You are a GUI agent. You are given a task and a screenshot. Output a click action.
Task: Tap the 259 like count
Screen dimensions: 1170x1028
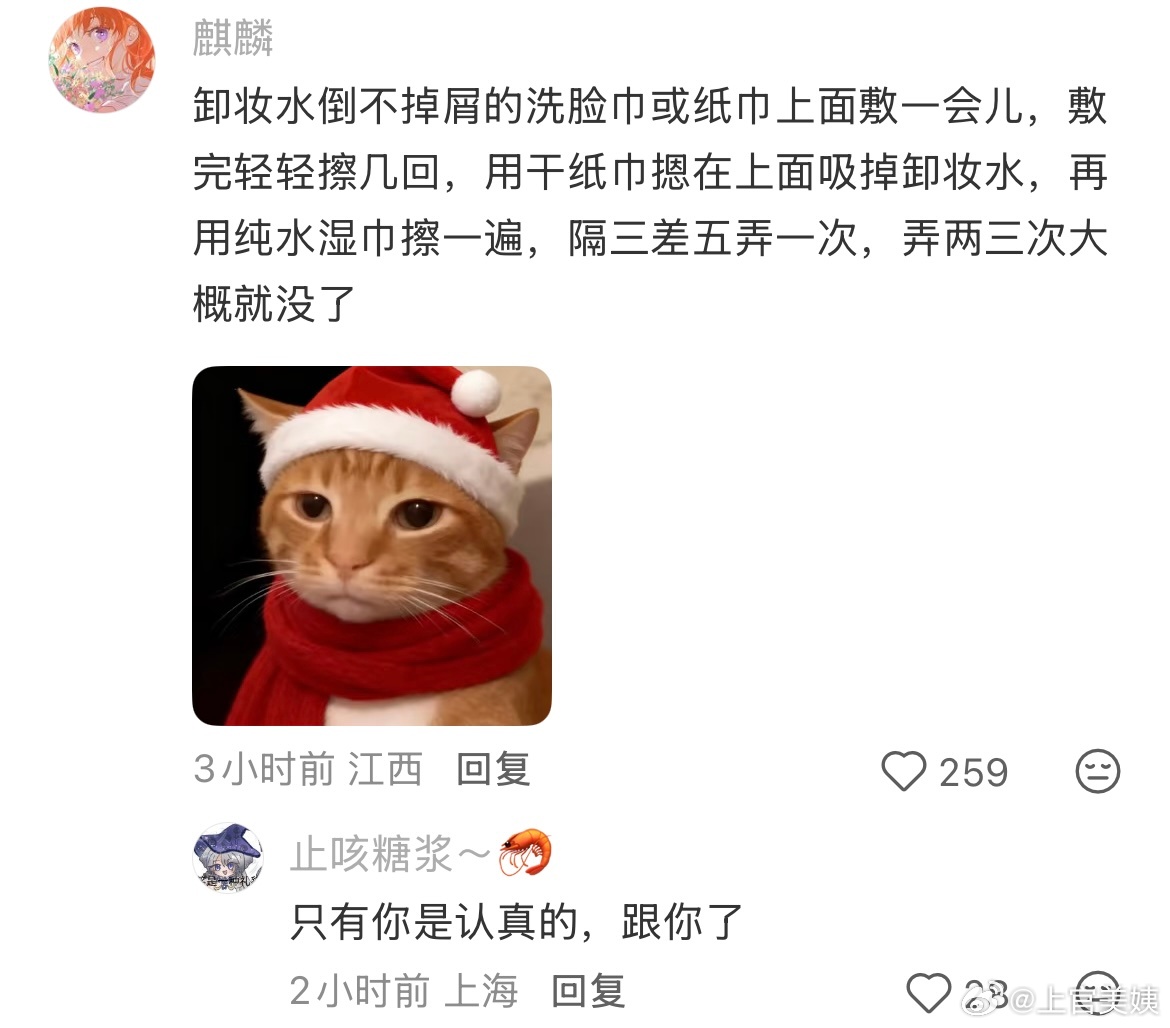(974, 773)
